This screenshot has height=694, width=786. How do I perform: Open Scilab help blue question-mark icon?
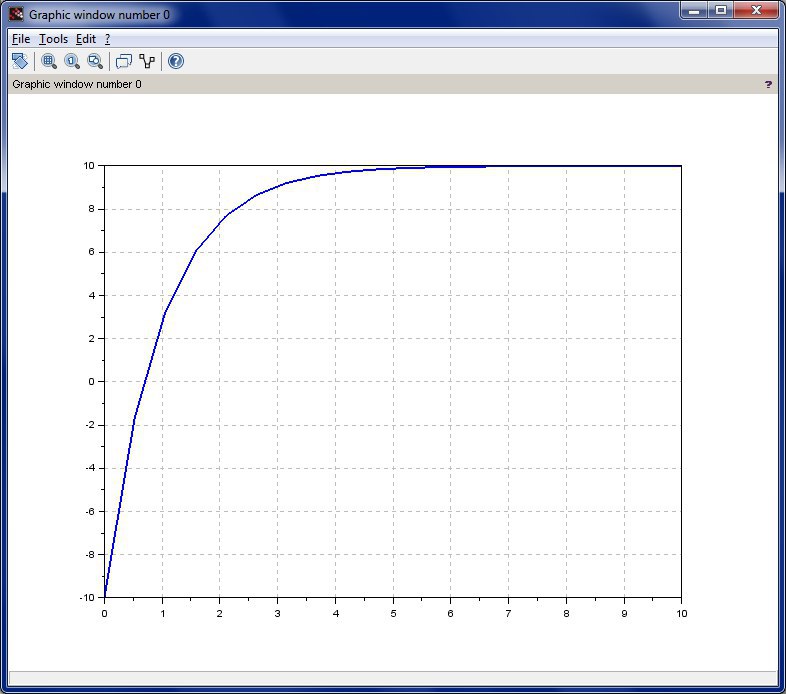[x=175, y=61]
